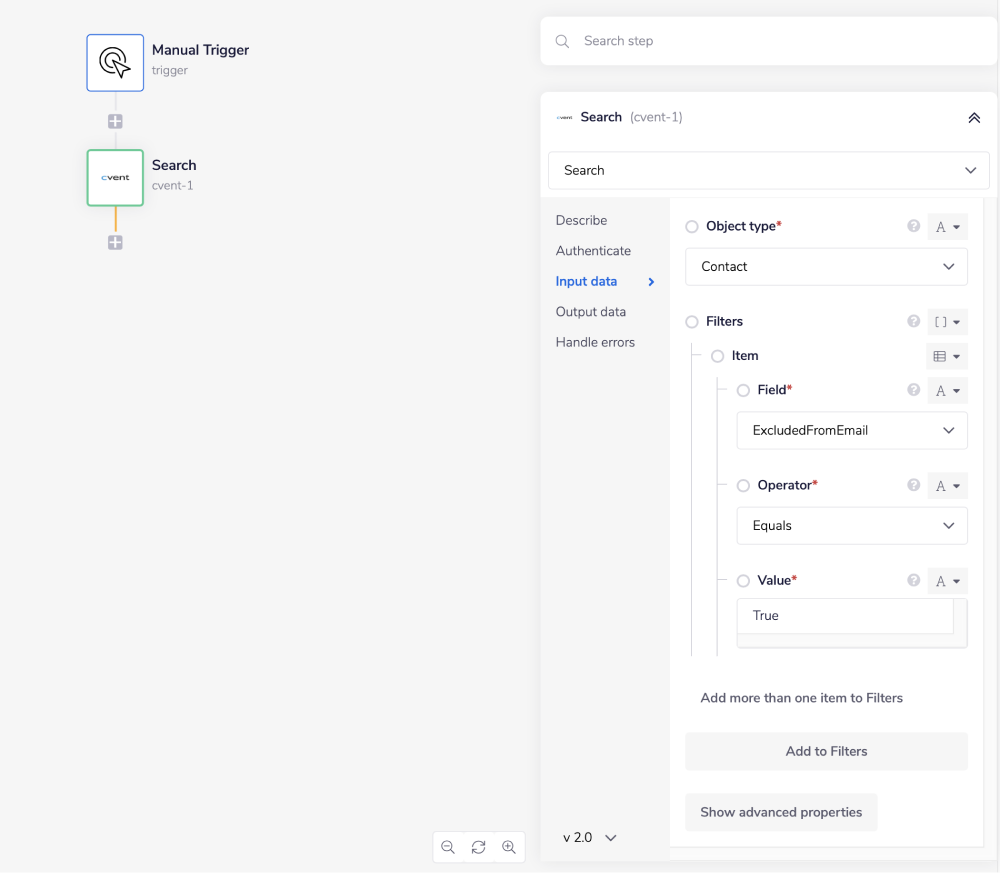Collapse the Search properties panel
This screenshot has height=873, width=1000.
(974, 118)
